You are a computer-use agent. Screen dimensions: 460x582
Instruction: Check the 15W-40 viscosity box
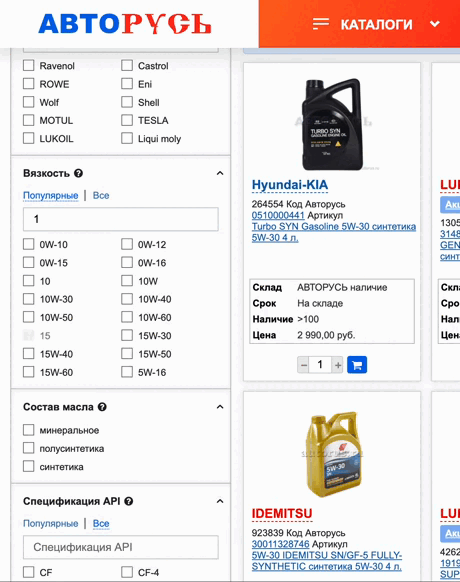[29, 353]
